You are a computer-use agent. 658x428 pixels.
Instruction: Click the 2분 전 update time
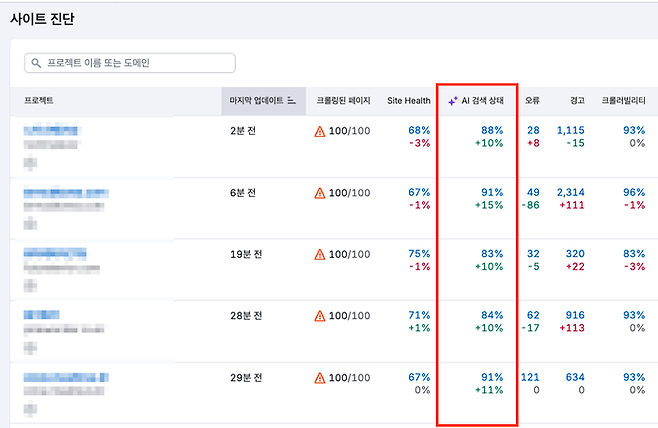(243, 131)
